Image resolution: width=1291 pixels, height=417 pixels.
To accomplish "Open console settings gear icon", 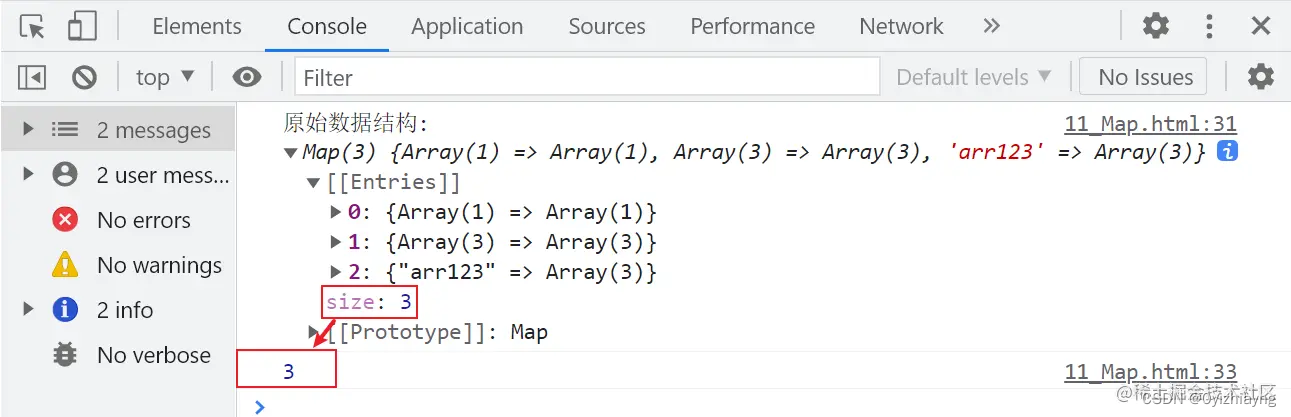I will (1261, 77).
